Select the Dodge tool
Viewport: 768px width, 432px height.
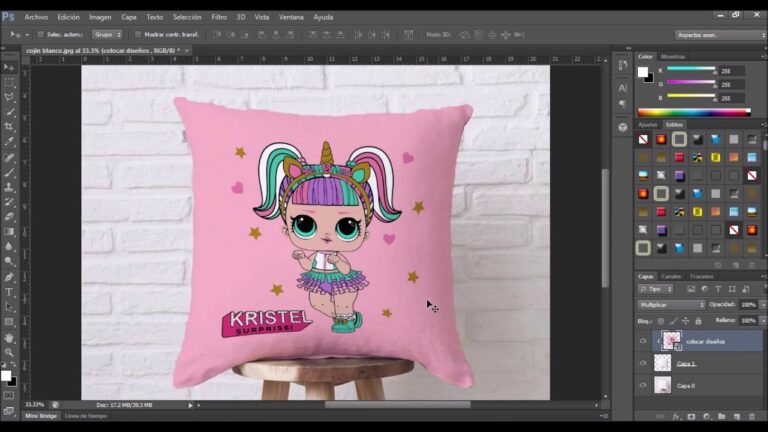9,262
